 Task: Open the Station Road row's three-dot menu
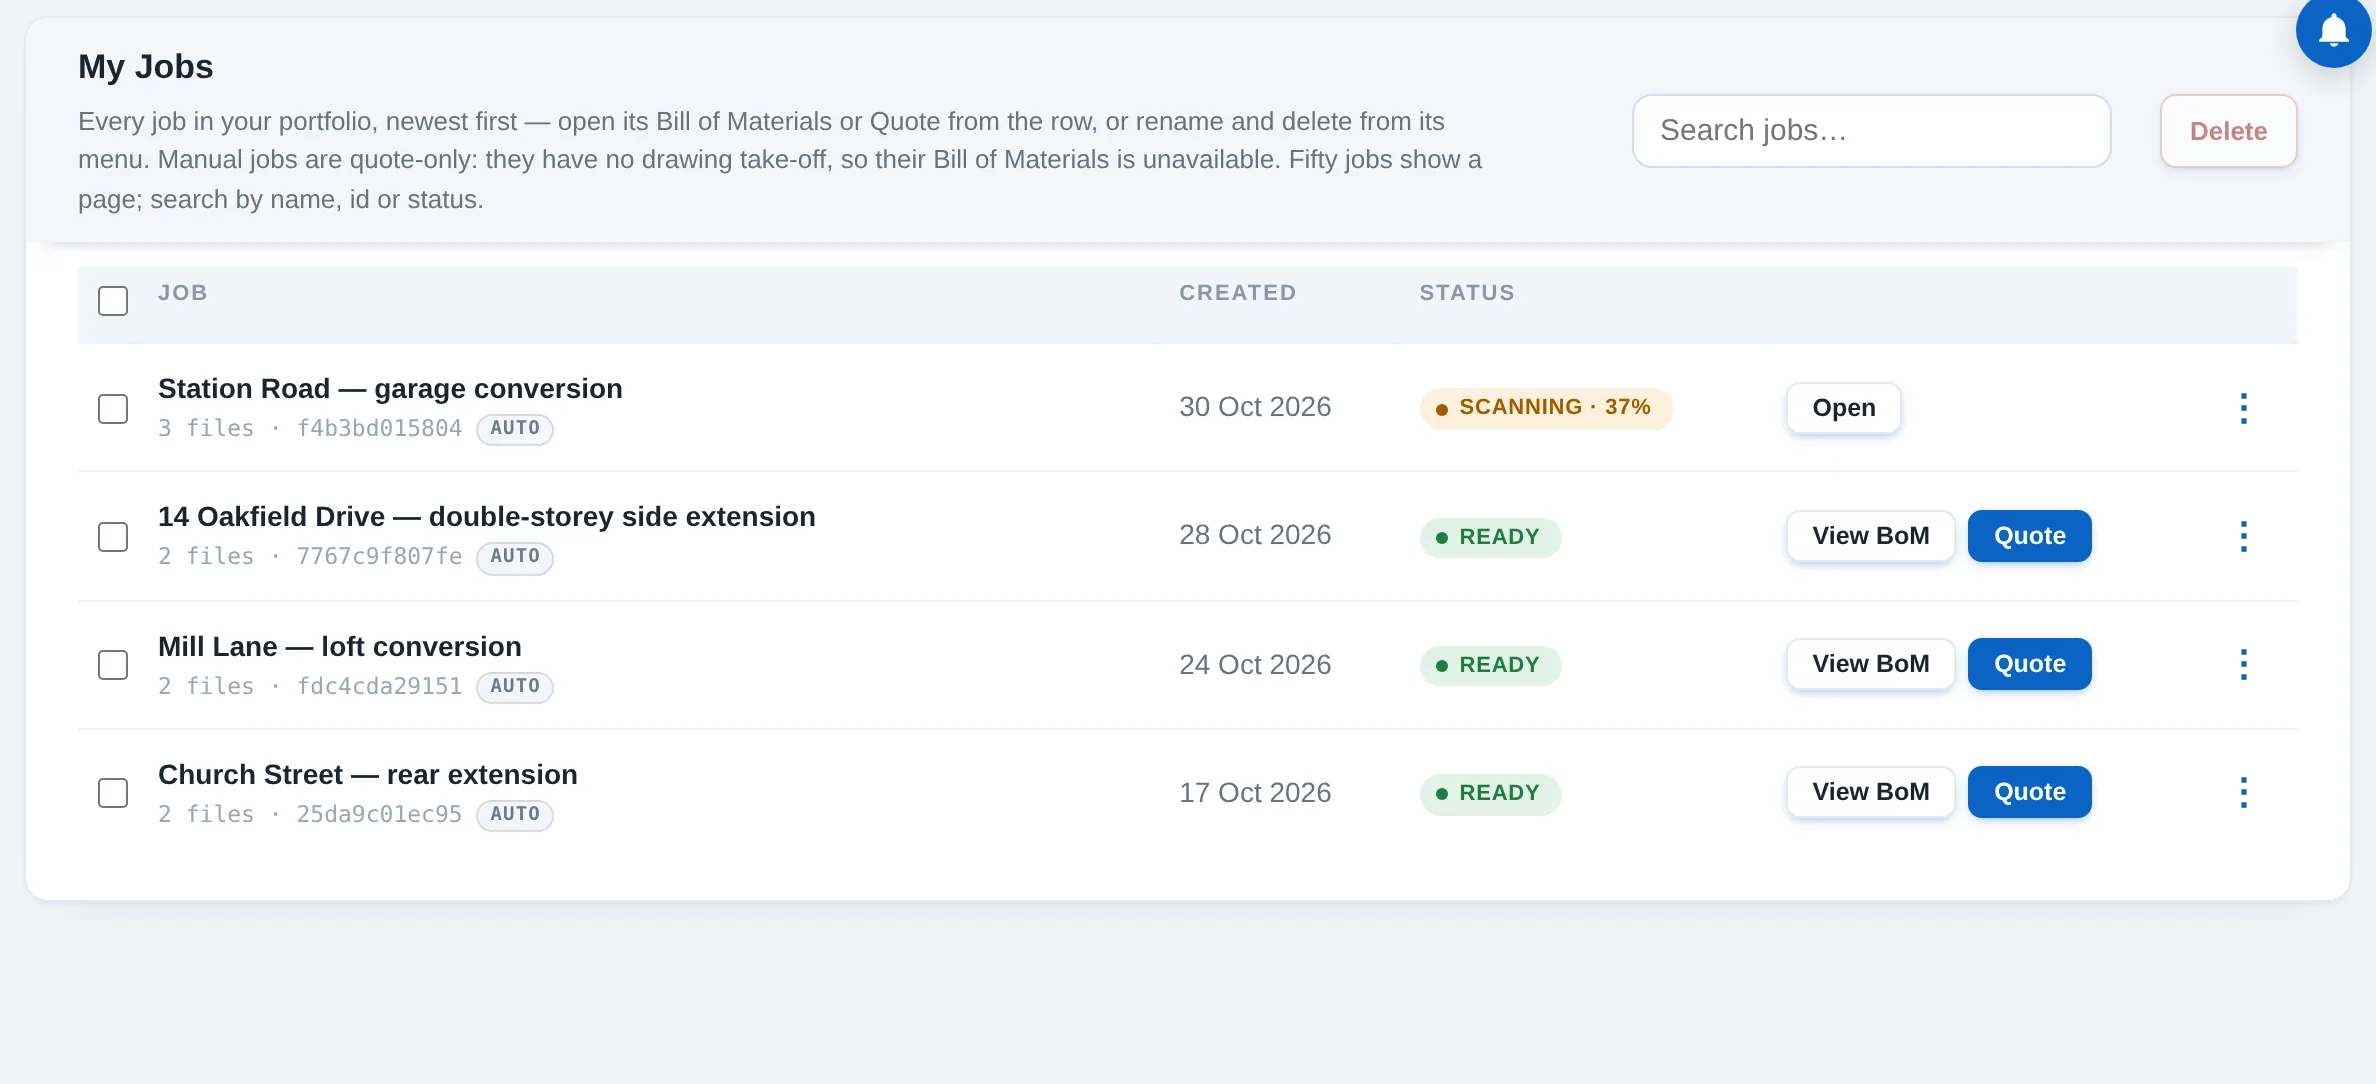point(2243,408)
